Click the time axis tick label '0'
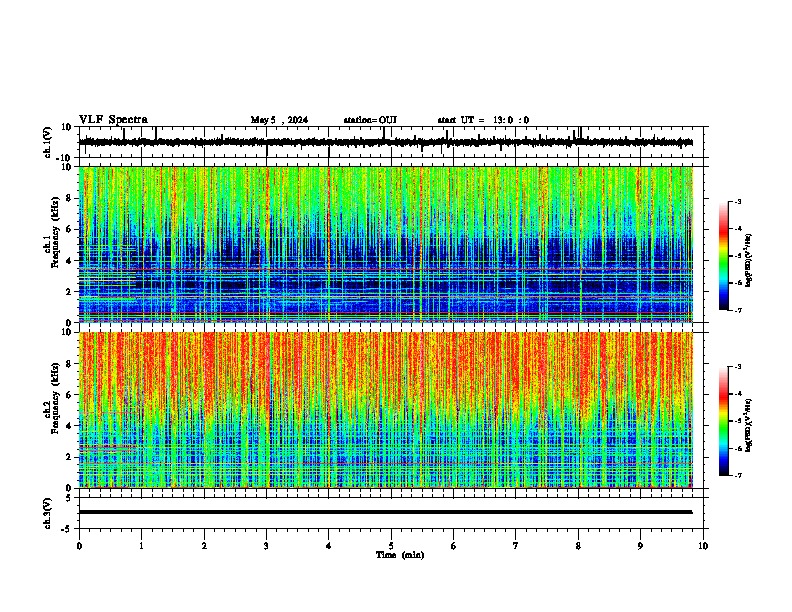The width and height of the screenshot is (792, 612). point(79,546)
